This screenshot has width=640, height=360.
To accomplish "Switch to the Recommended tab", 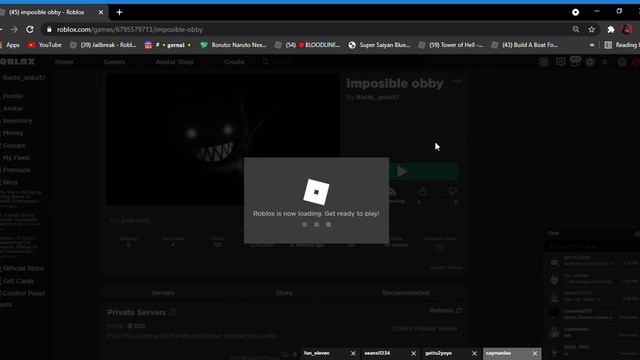I will click(406, 293).
